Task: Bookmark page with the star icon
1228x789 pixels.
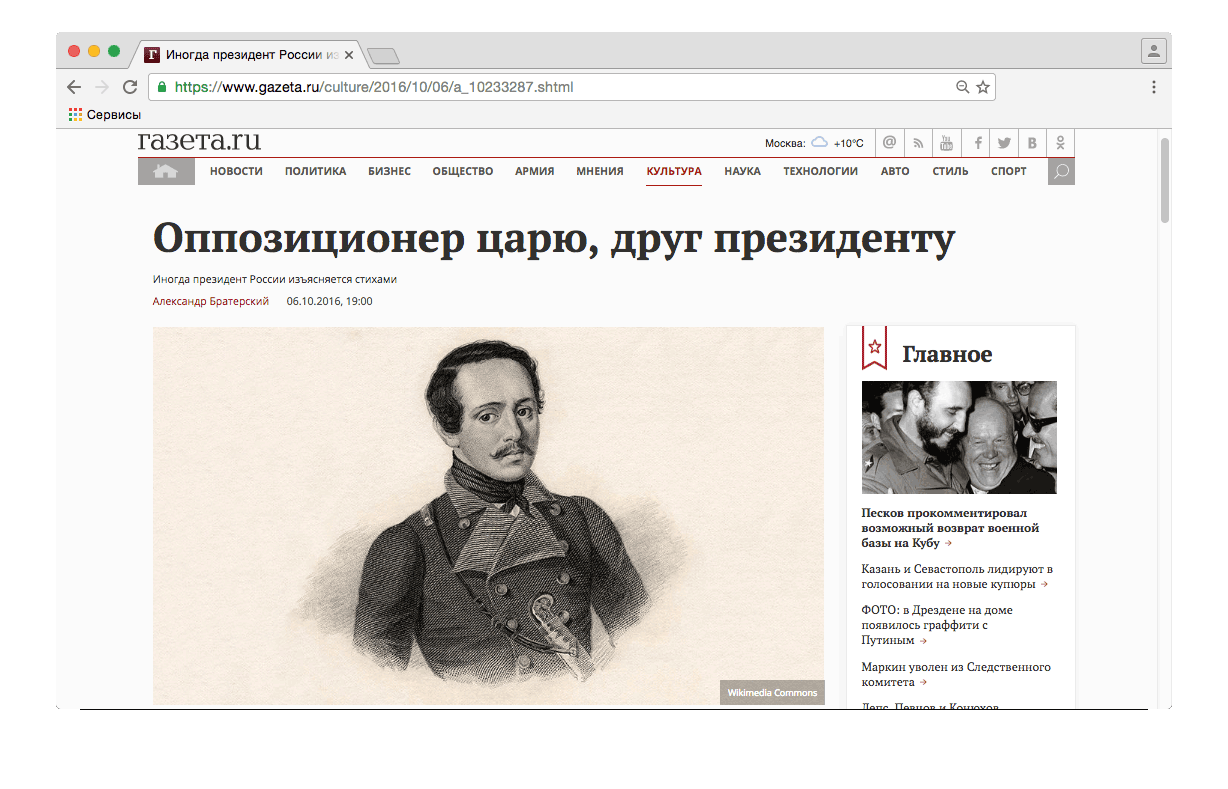Action: [x=983, y=87]
